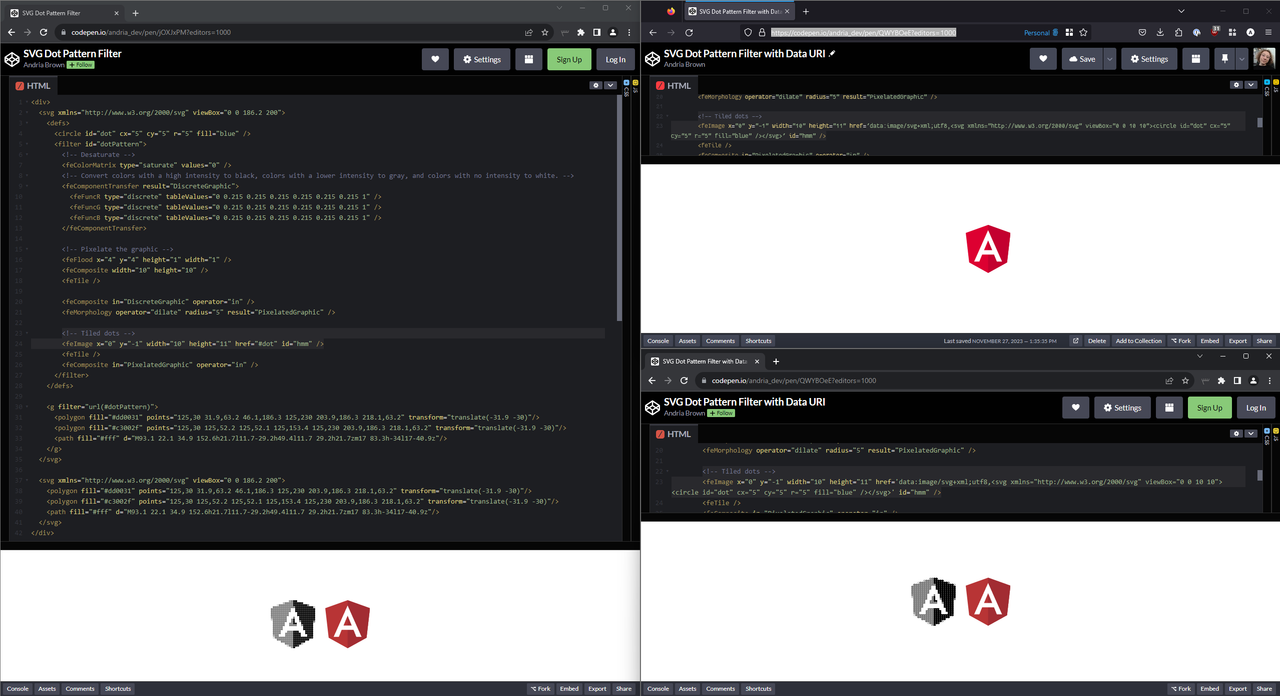Edit pen title with pencil icon
The width and height of the screenshot is (1280, 696).
tap(833, 53)
